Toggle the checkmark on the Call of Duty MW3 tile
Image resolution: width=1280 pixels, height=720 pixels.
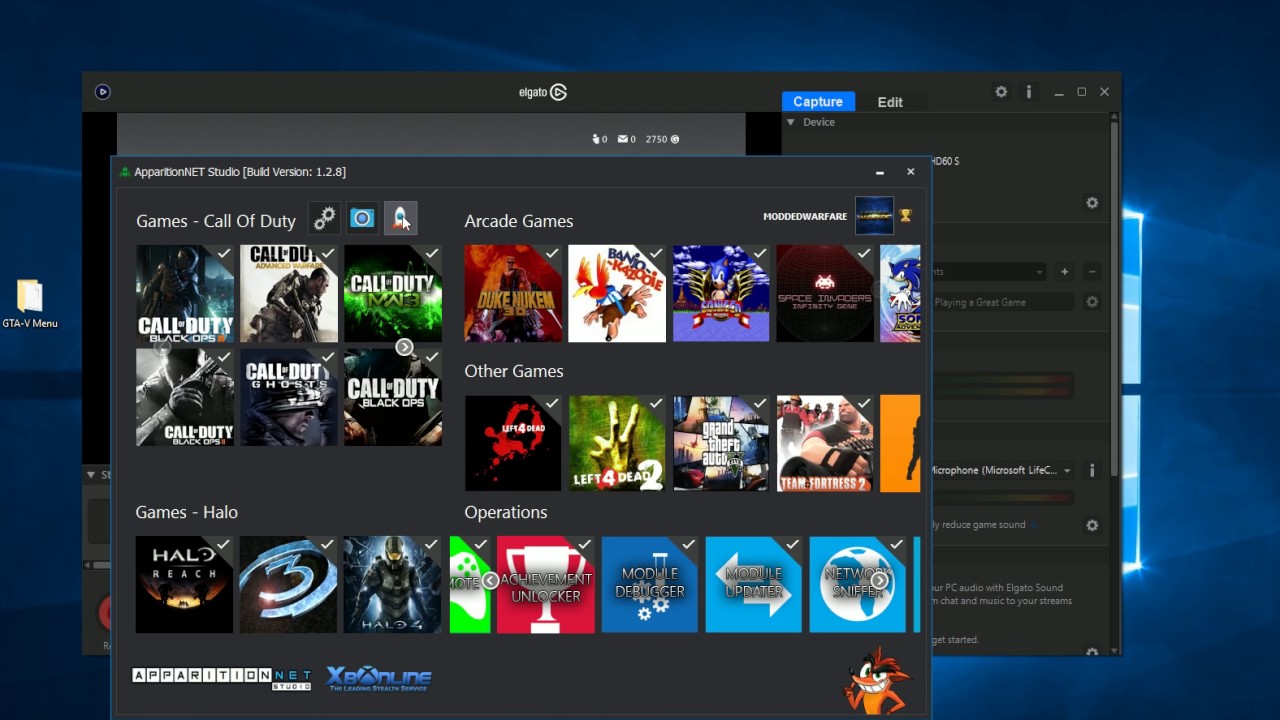(432, 254)
